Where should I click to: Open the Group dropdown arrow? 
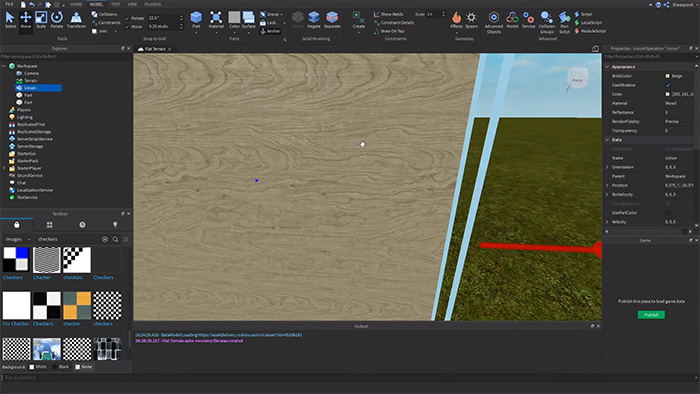282,14
